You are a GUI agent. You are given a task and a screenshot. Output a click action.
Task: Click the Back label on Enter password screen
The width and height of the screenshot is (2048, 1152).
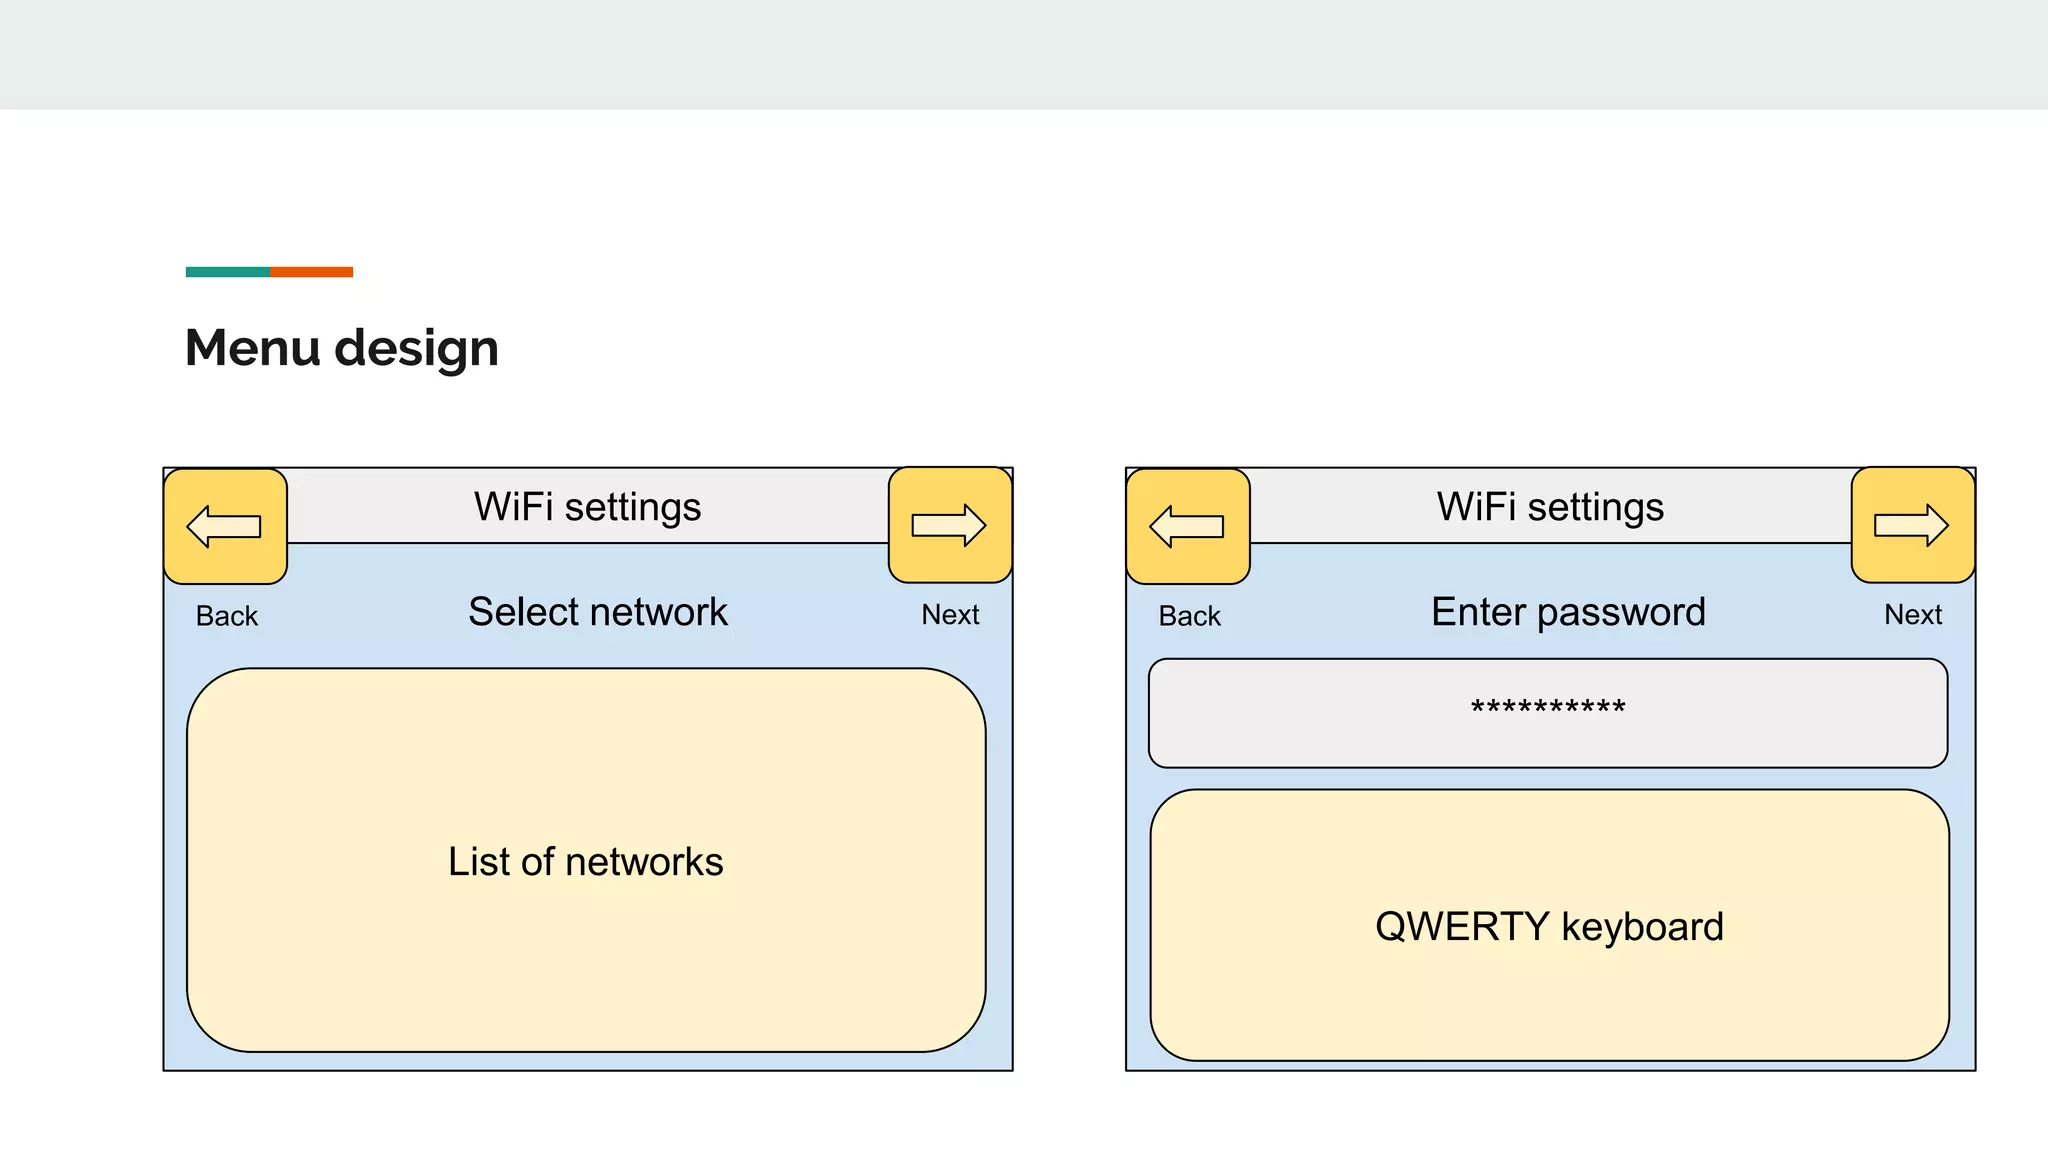click(1189, 616)
